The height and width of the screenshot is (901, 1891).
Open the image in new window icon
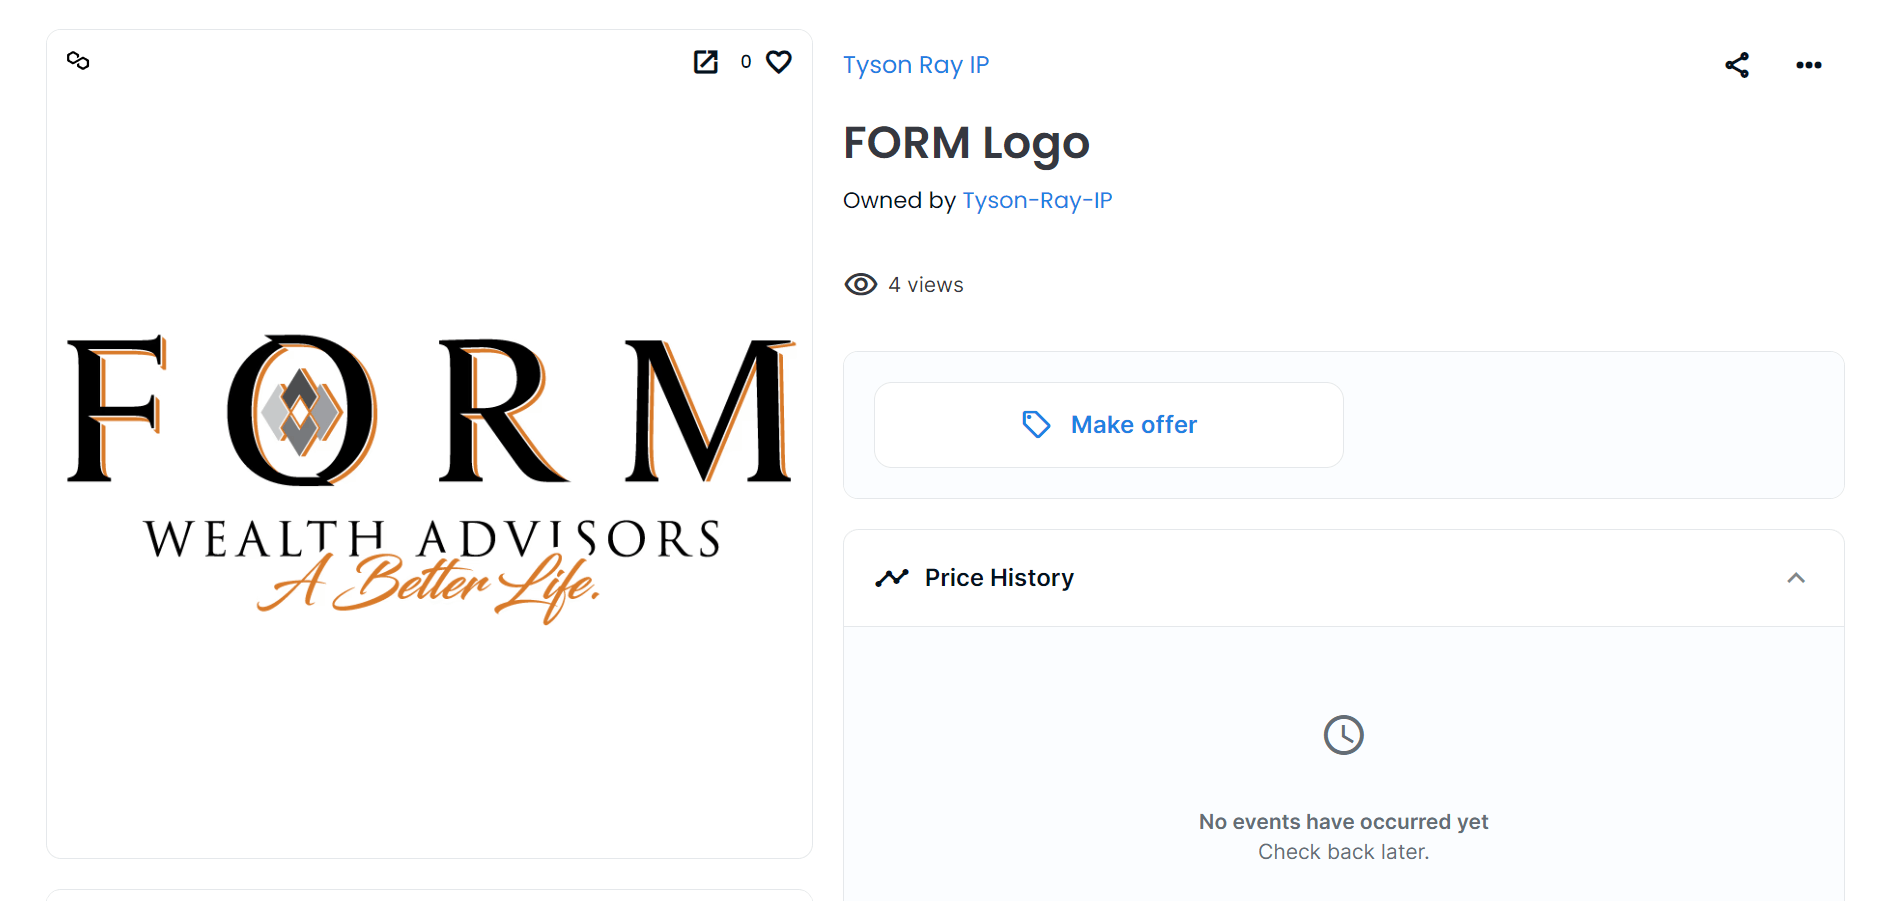(x=706, y=62)
